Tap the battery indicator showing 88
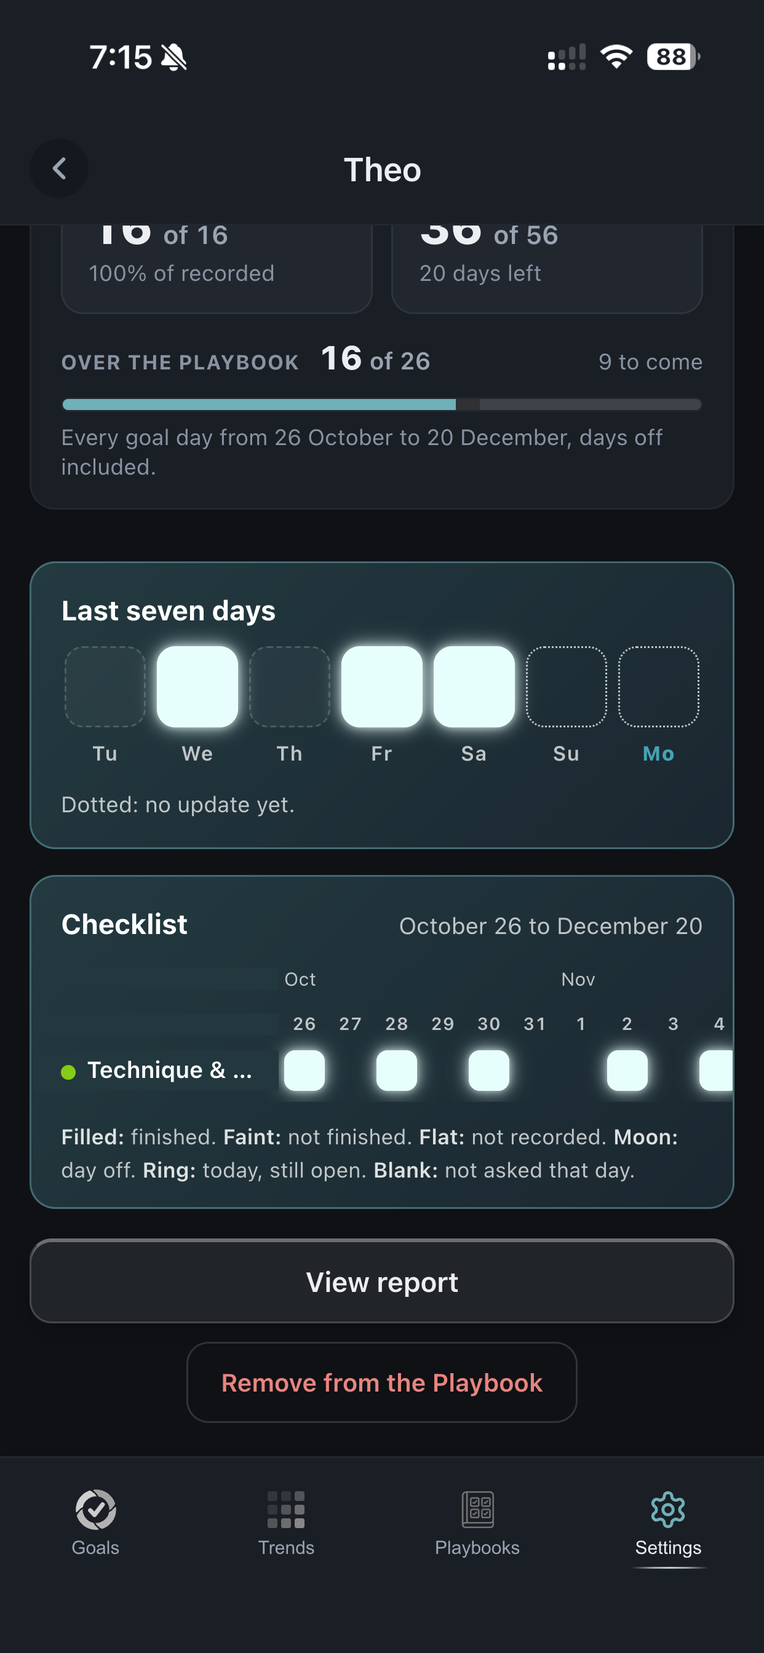 (673, 57)
